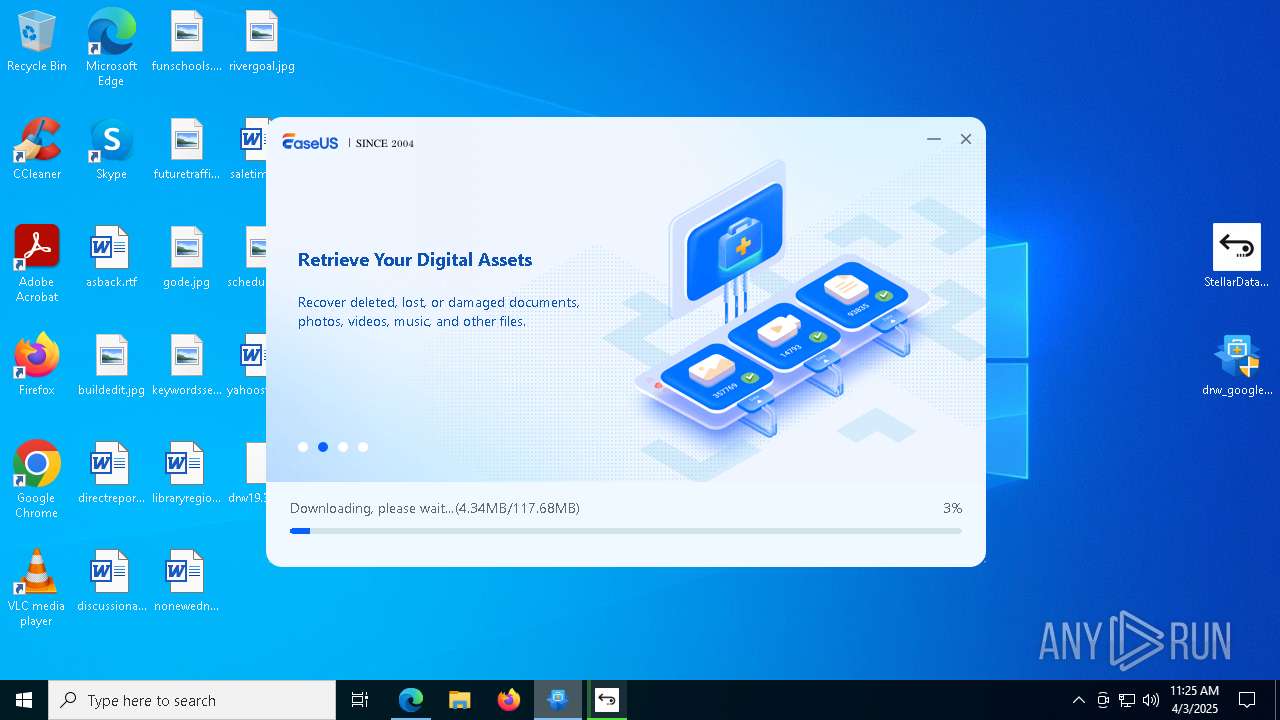Click the 'Downloading, please wait' status text
1280x720 pixels.
(x=435, y=508)
